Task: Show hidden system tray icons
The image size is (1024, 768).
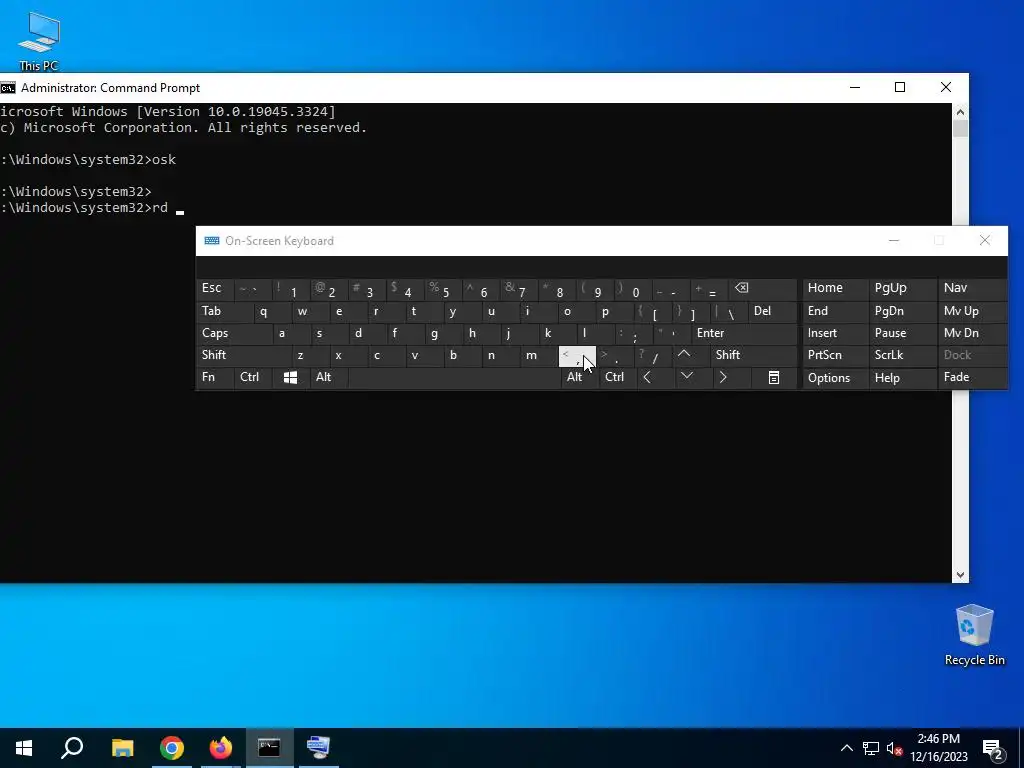Action: [x=846, y=748]
